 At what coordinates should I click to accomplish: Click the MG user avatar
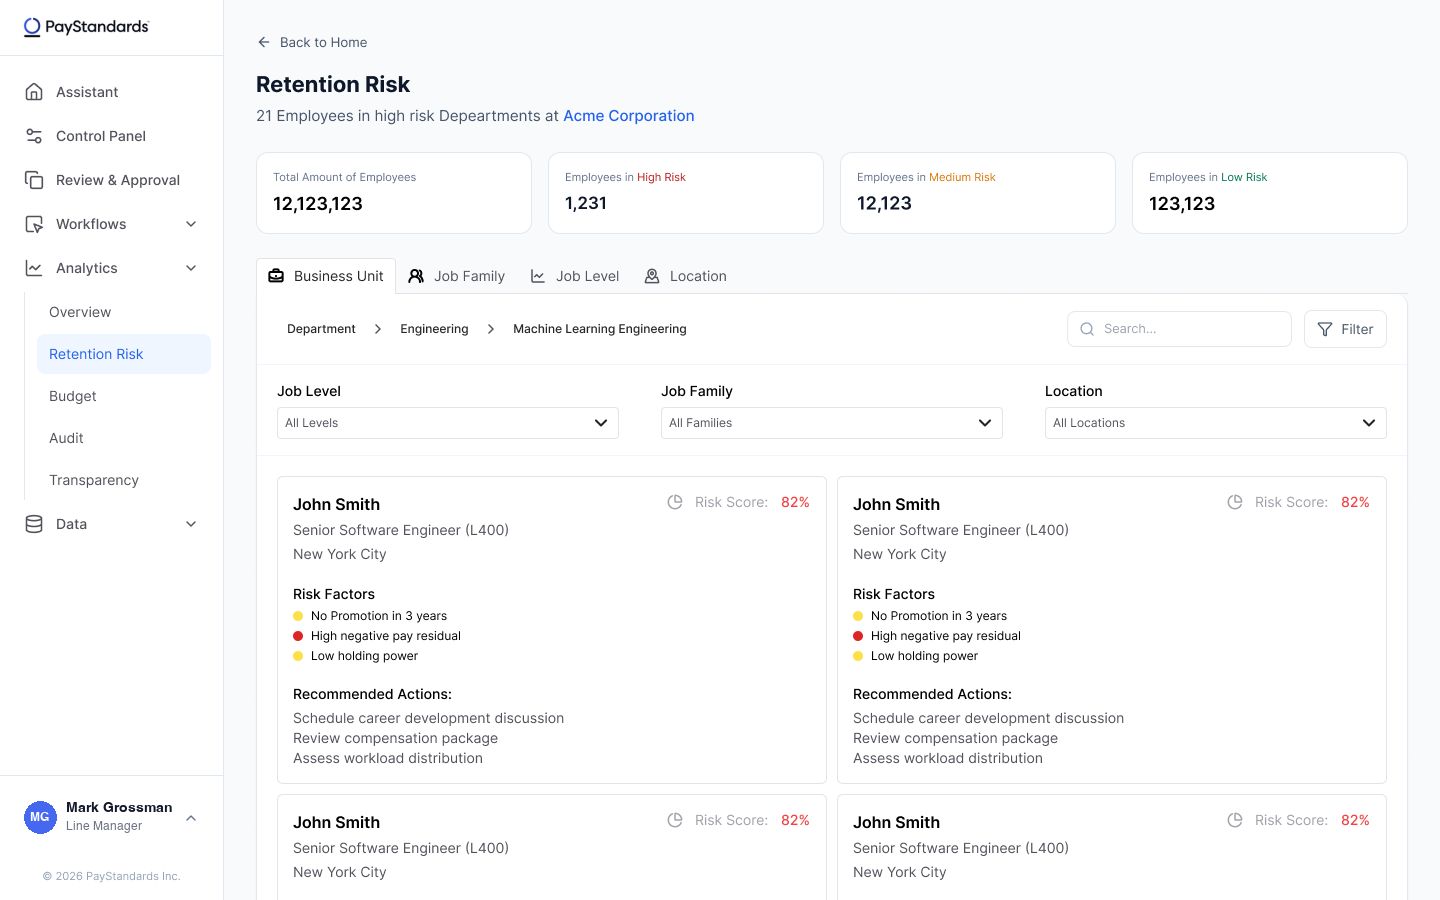tap(40, 817)
